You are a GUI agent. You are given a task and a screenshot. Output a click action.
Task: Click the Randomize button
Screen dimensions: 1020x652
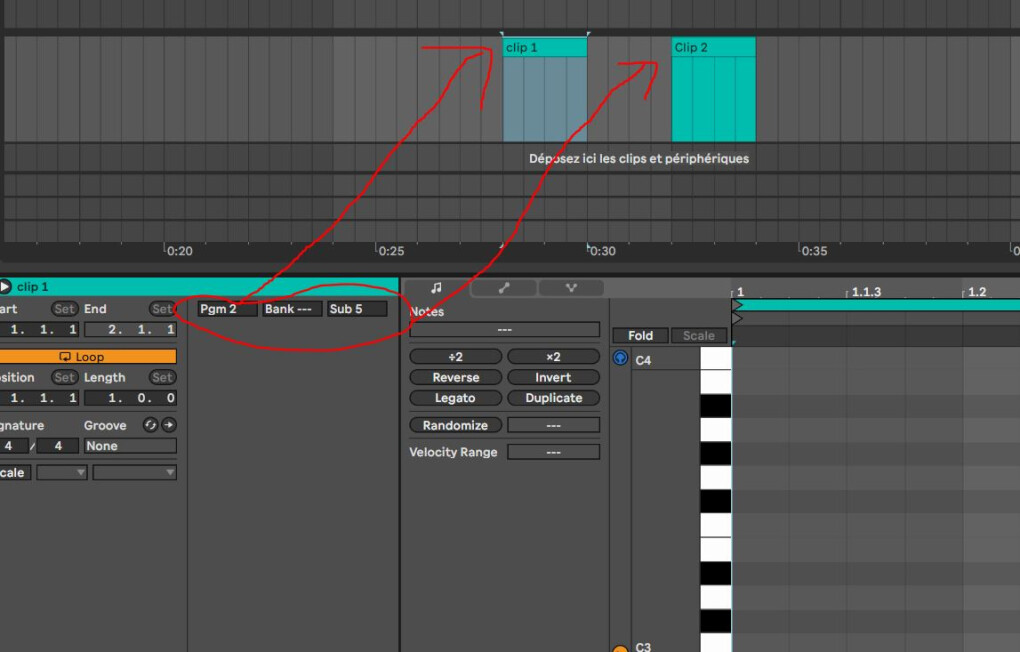(x=455, y=425)
